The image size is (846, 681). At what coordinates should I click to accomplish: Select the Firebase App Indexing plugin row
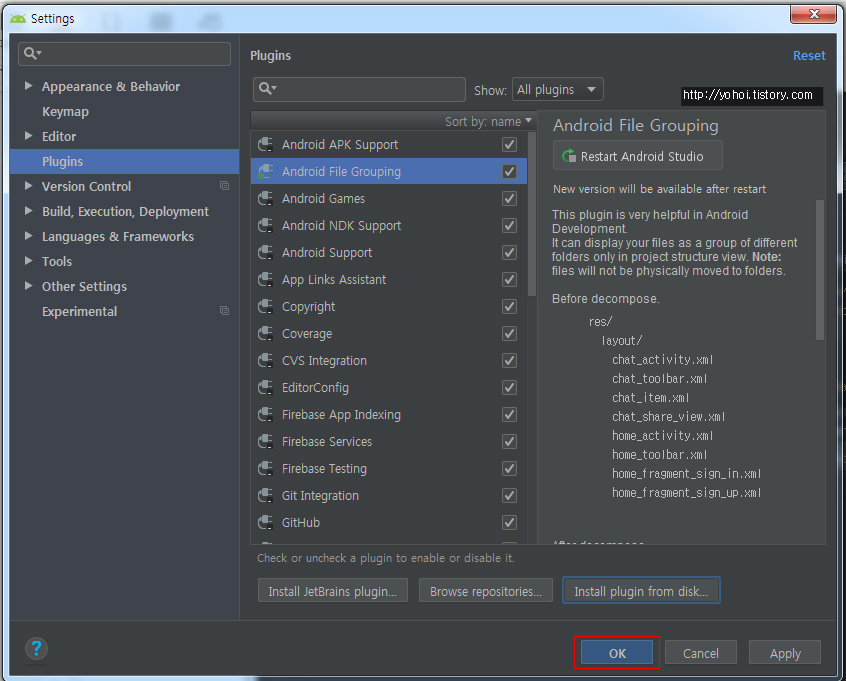pyautogui.click(x=388, y=414)
